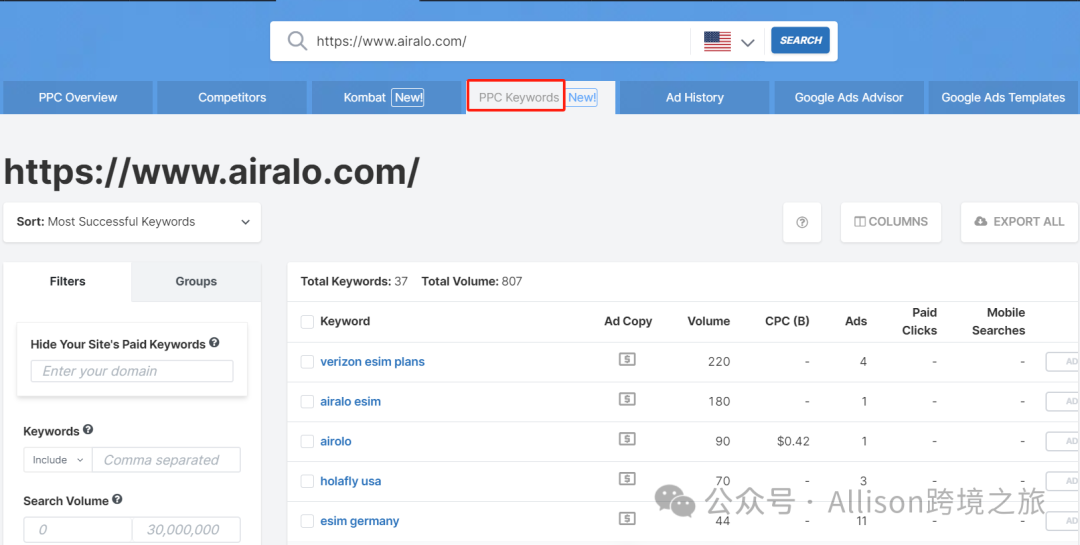Click the Comma separated keywords field

(x=167, y=460)
